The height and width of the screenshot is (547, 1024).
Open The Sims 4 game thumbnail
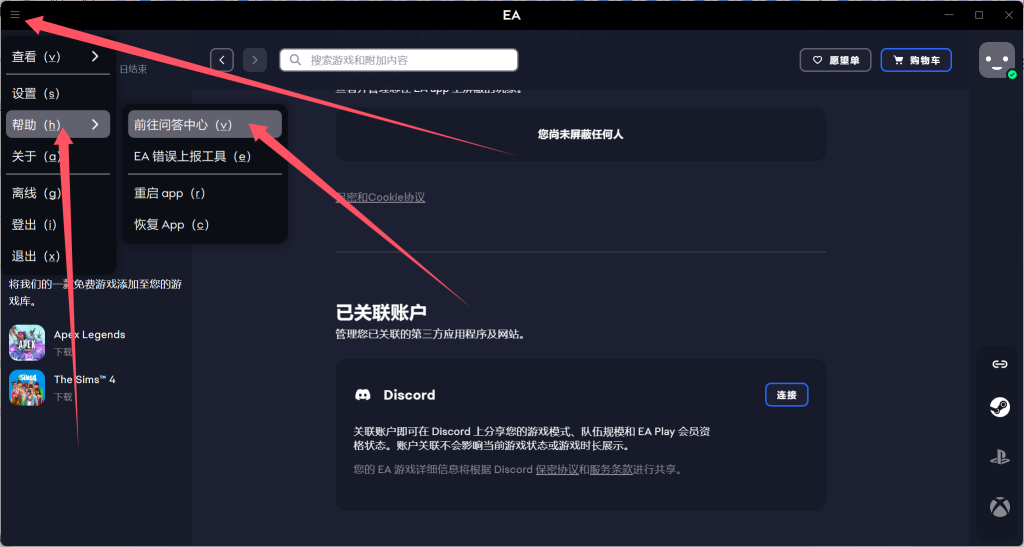coord(27,388)
